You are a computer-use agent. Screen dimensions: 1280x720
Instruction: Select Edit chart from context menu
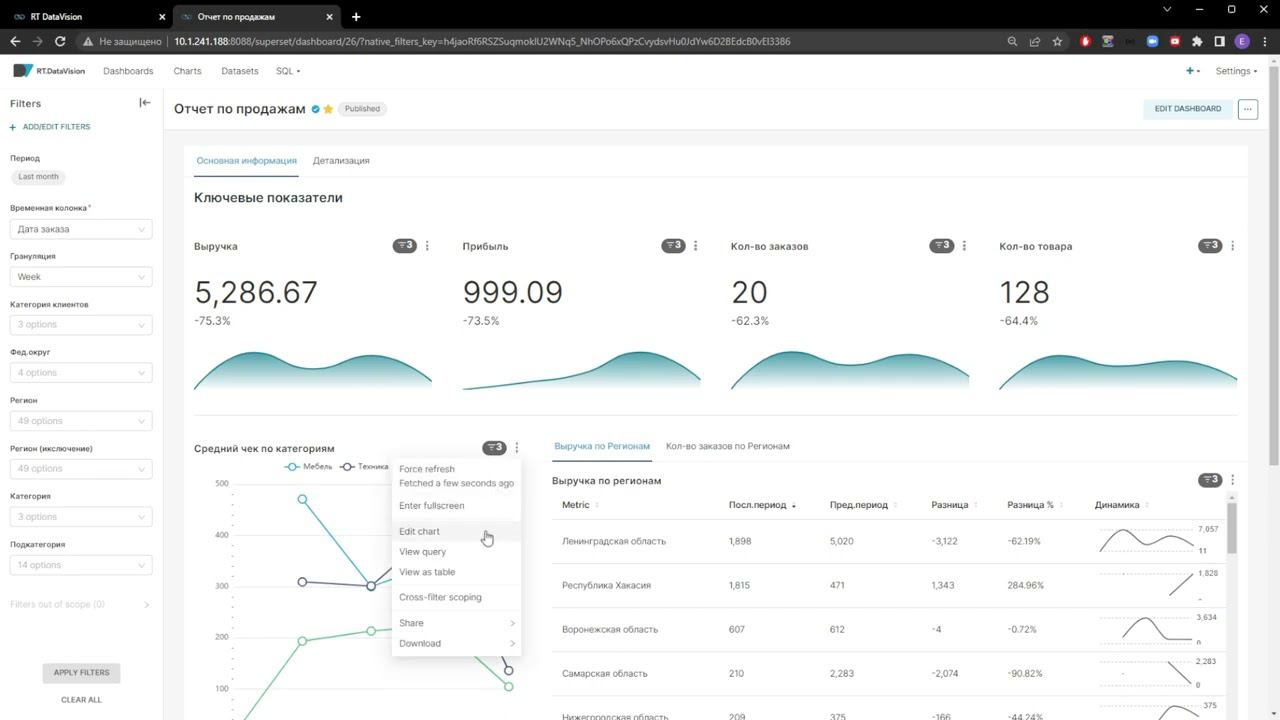pos(419,532)
